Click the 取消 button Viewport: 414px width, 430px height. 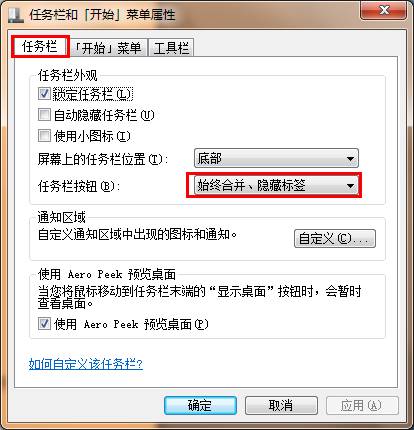281,405
